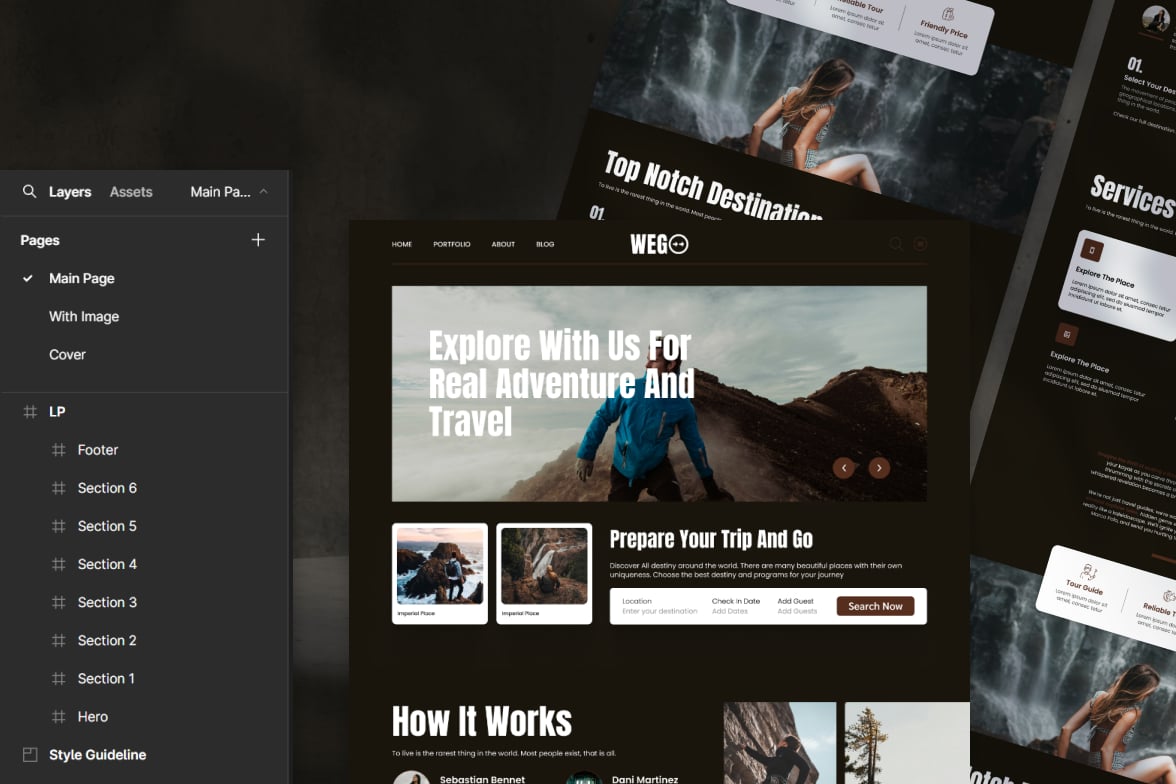Switch to the Assets tab
The width and height of the screenshot is (1176, 784).
point(130,192)
